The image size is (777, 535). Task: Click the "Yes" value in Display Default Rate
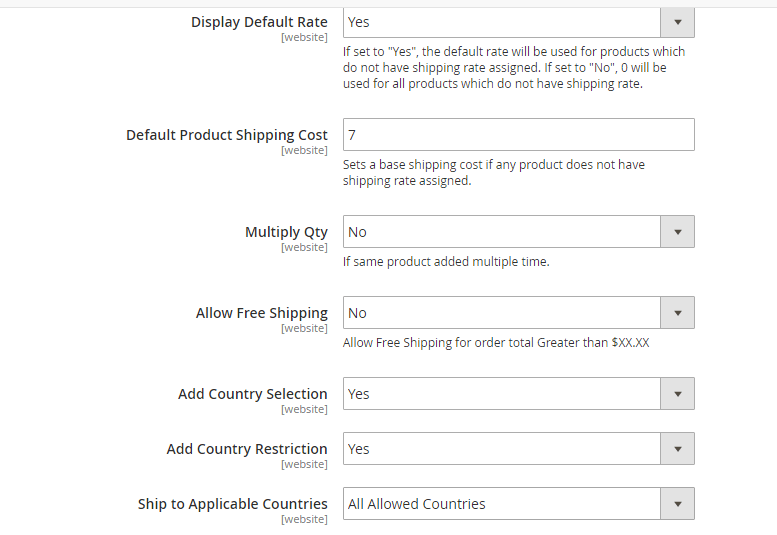[x=359, y=22]
